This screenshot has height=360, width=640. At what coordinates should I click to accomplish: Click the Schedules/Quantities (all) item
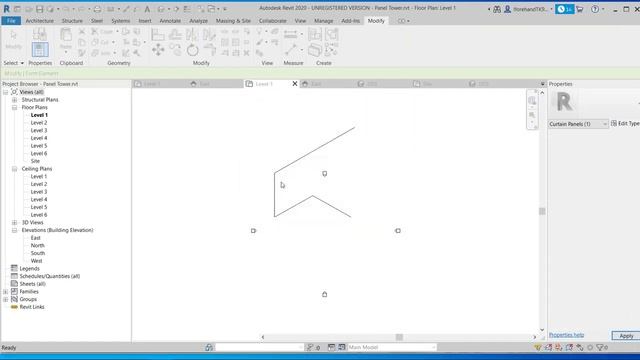[x=49, y=276]
